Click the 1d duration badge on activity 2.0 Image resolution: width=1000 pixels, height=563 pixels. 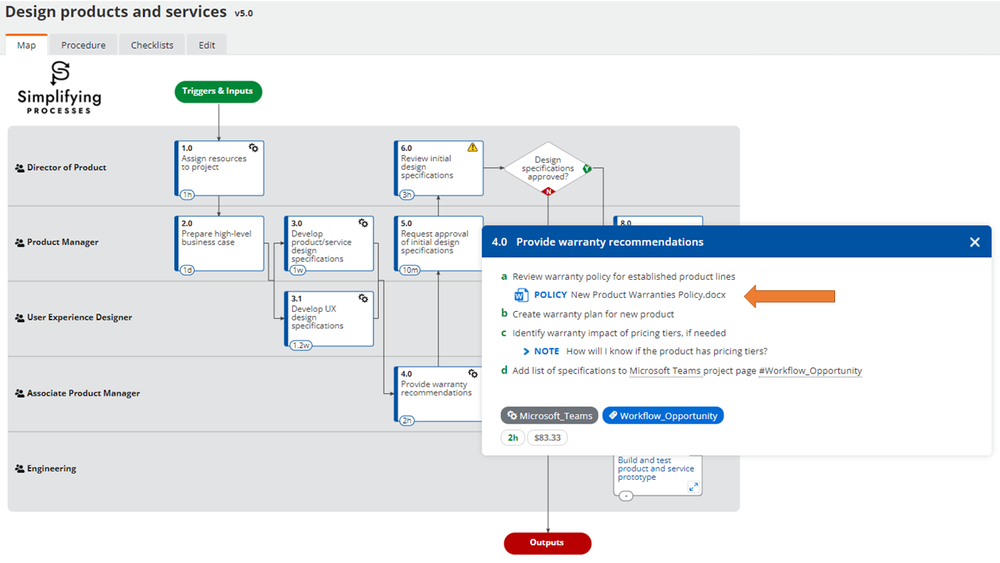187,270
